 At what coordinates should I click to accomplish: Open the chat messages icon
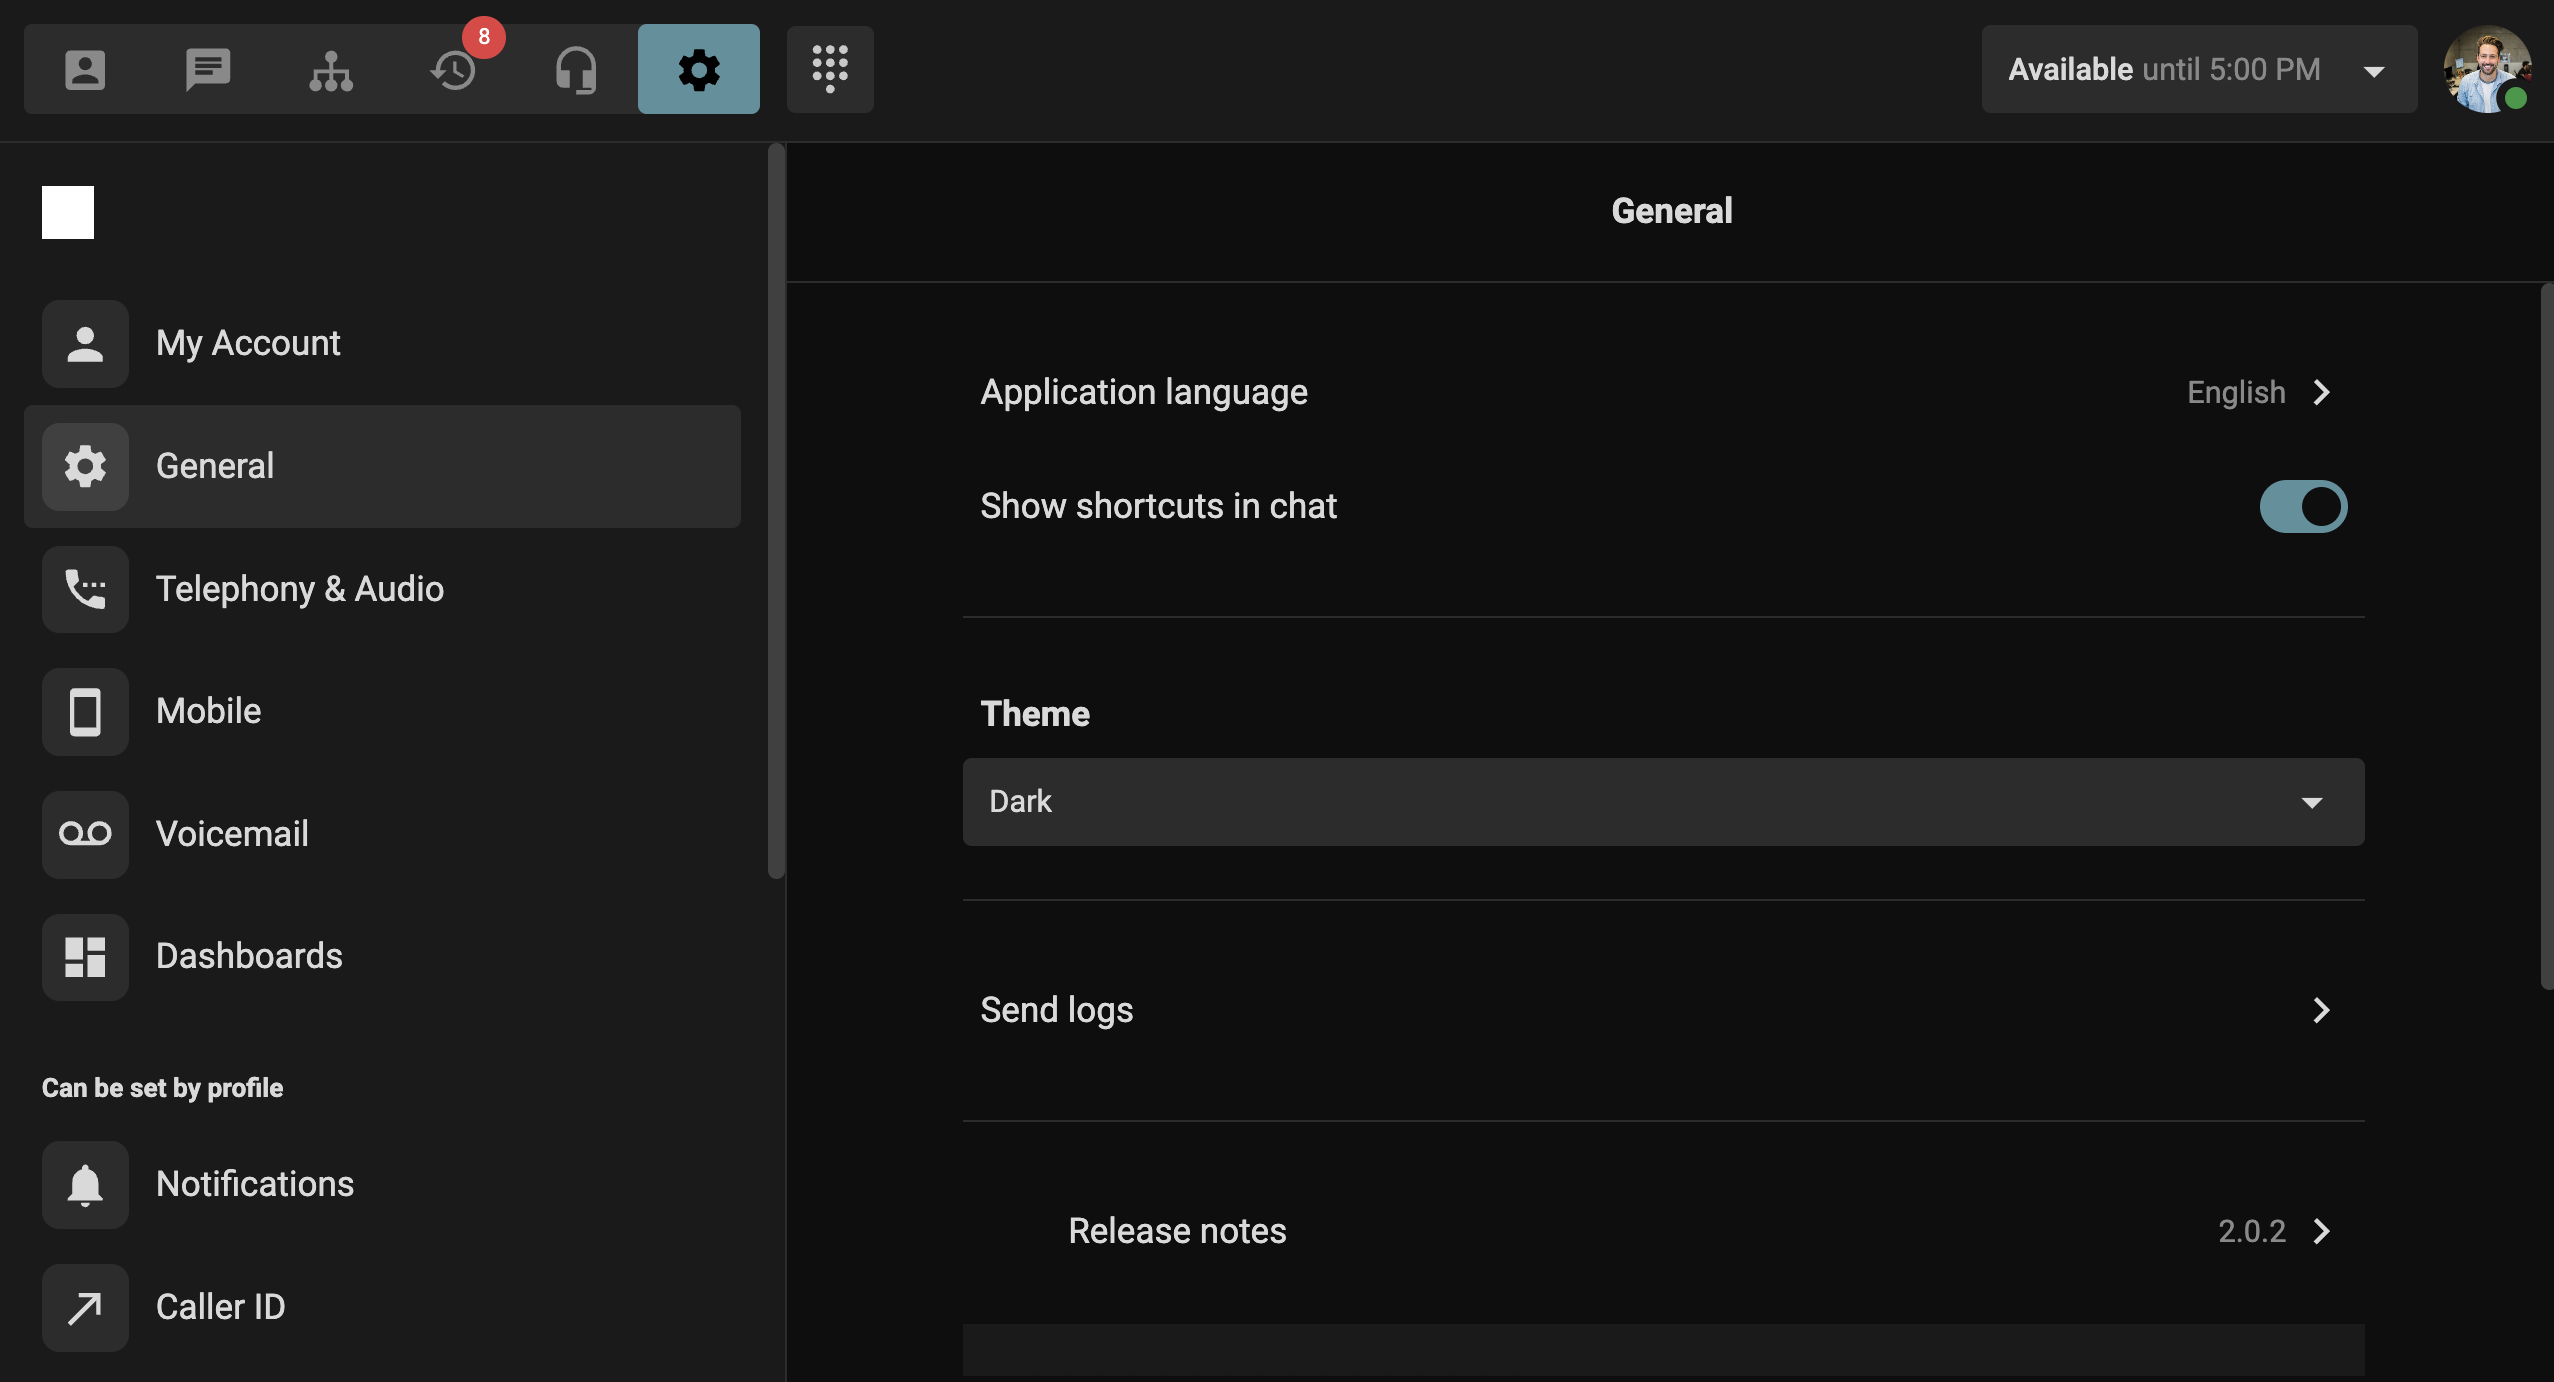click(x=208, y=69)
